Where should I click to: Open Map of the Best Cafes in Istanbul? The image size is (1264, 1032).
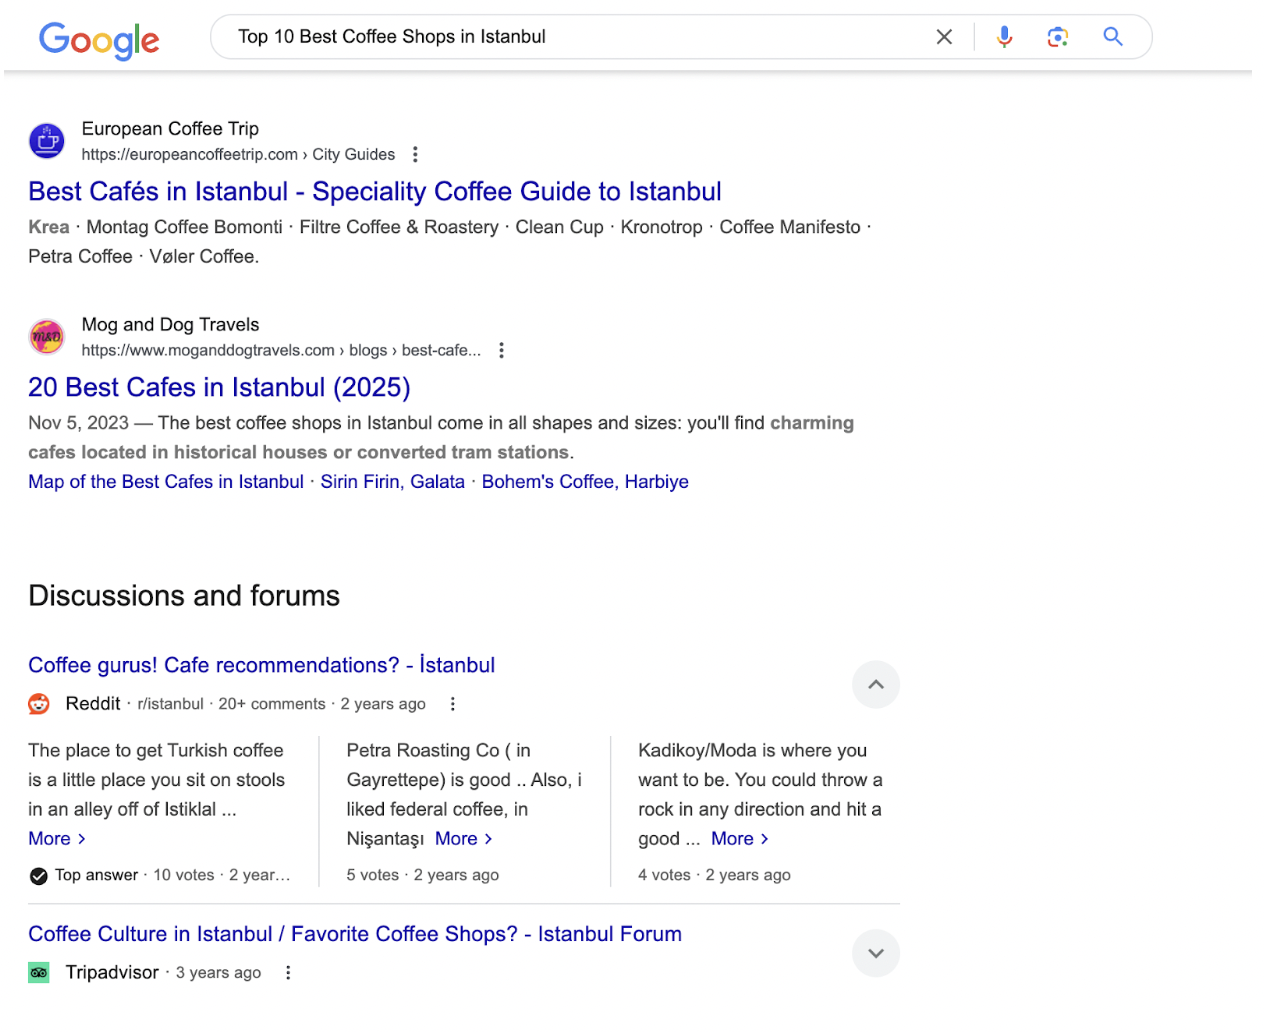pyautogui.click(x=165, y=481)
